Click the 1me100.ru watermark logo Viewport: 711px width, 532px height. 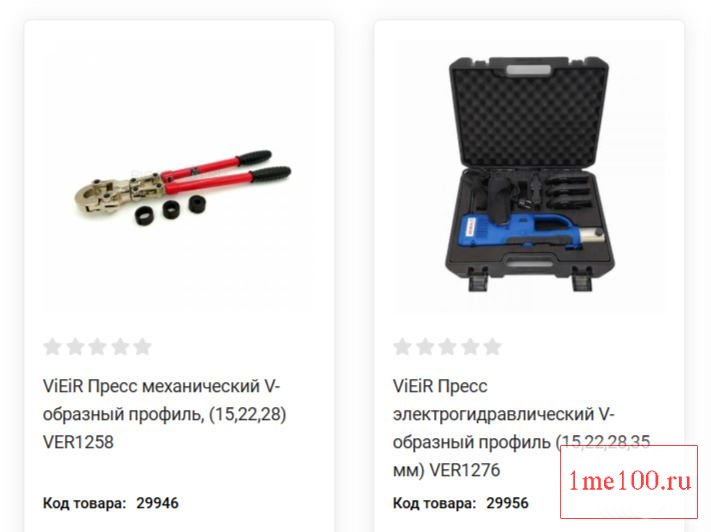[629, 482]
